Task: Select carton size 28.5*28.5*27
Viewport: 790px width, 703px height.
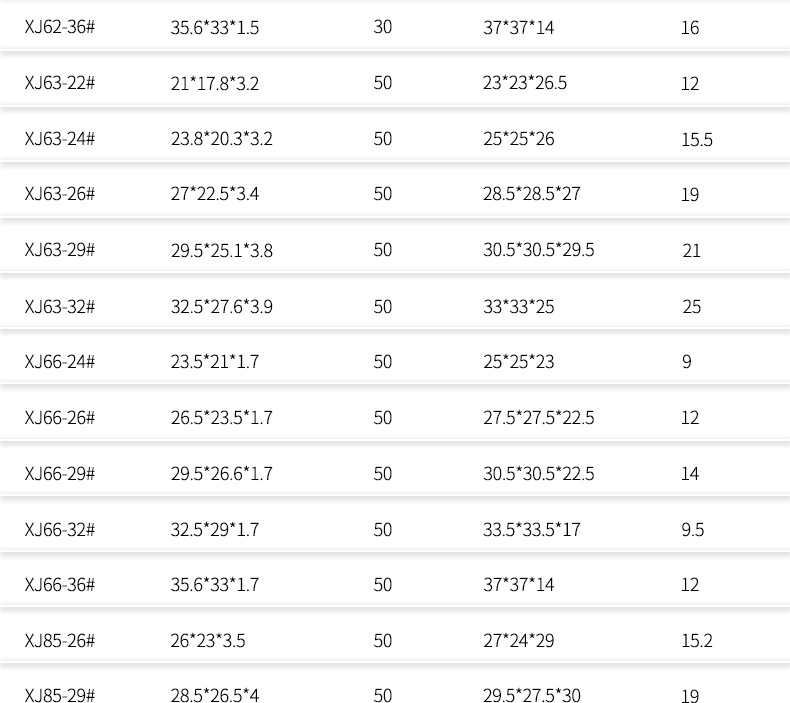Action: point(531,195)
